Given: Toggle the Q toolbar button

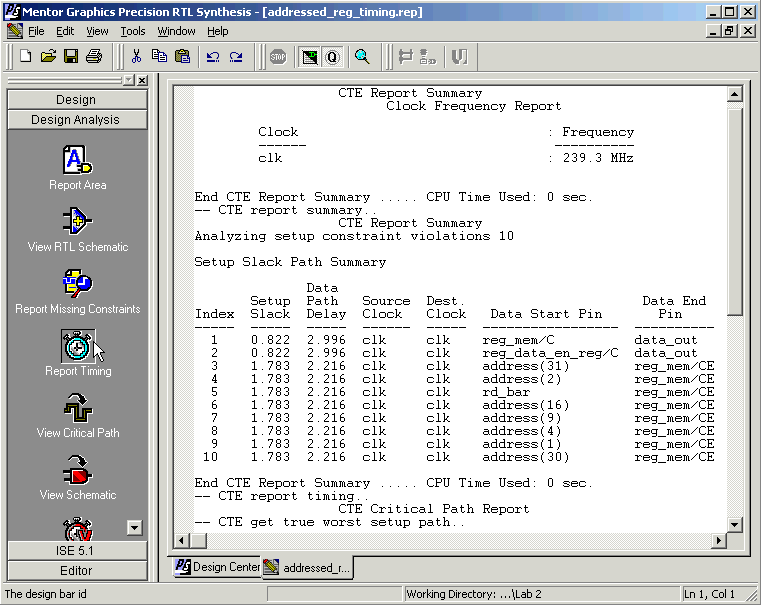Looking at the screenshot, I should [332, 57].
